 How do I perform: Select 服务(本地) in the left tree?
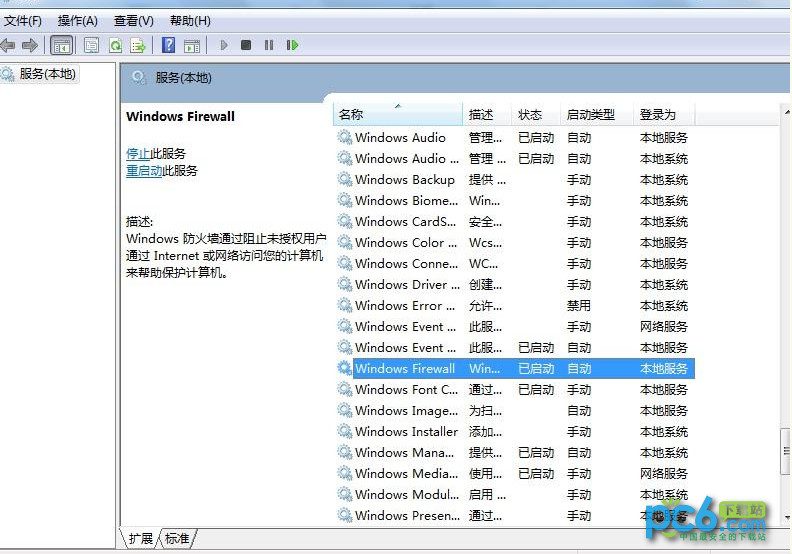click(47, 74)
